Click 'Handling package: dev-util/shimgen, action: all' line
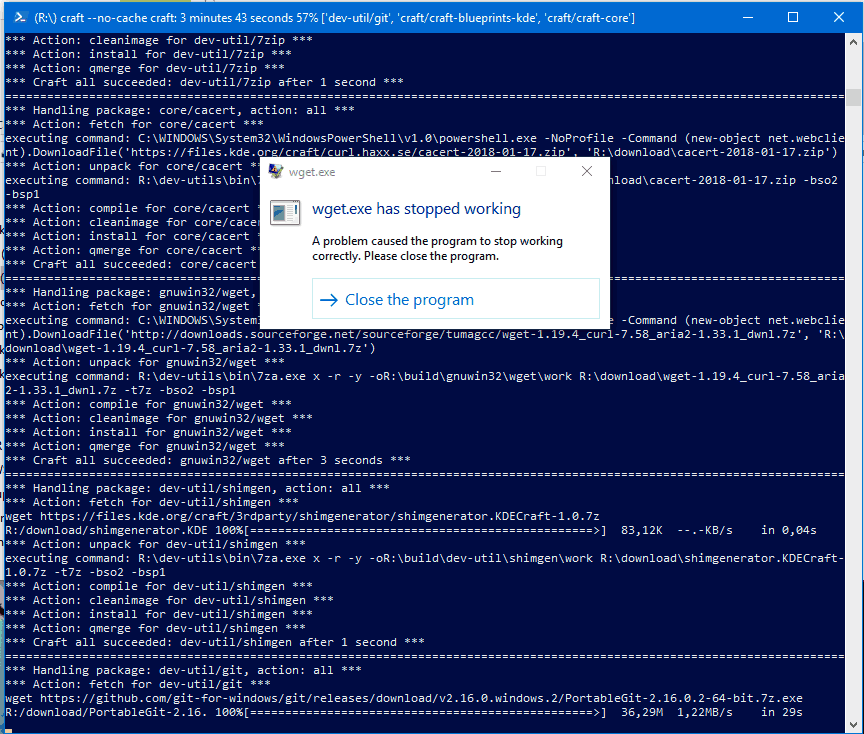 coord(197,488)
